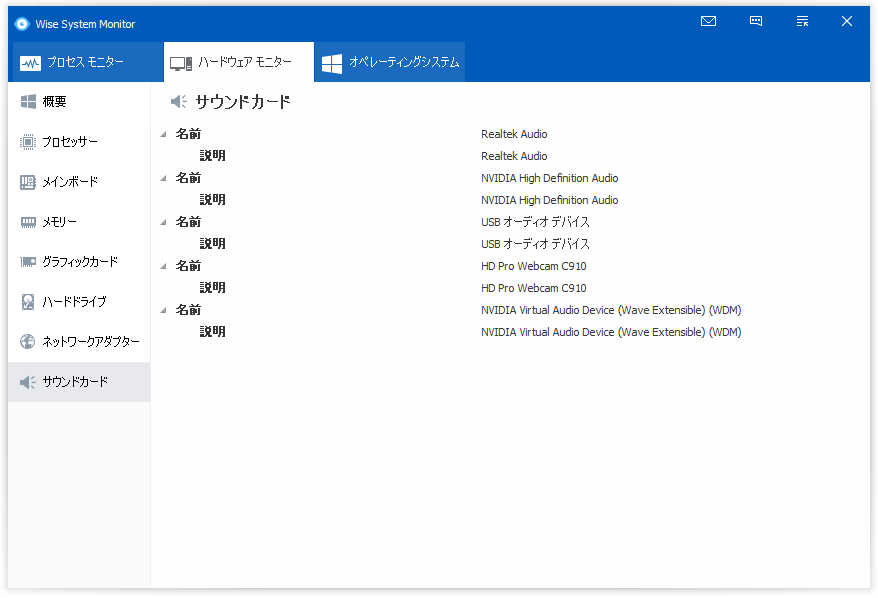
Task: Select NVIDIA Virtual Audio Device name value
Action: coord(611,310)
